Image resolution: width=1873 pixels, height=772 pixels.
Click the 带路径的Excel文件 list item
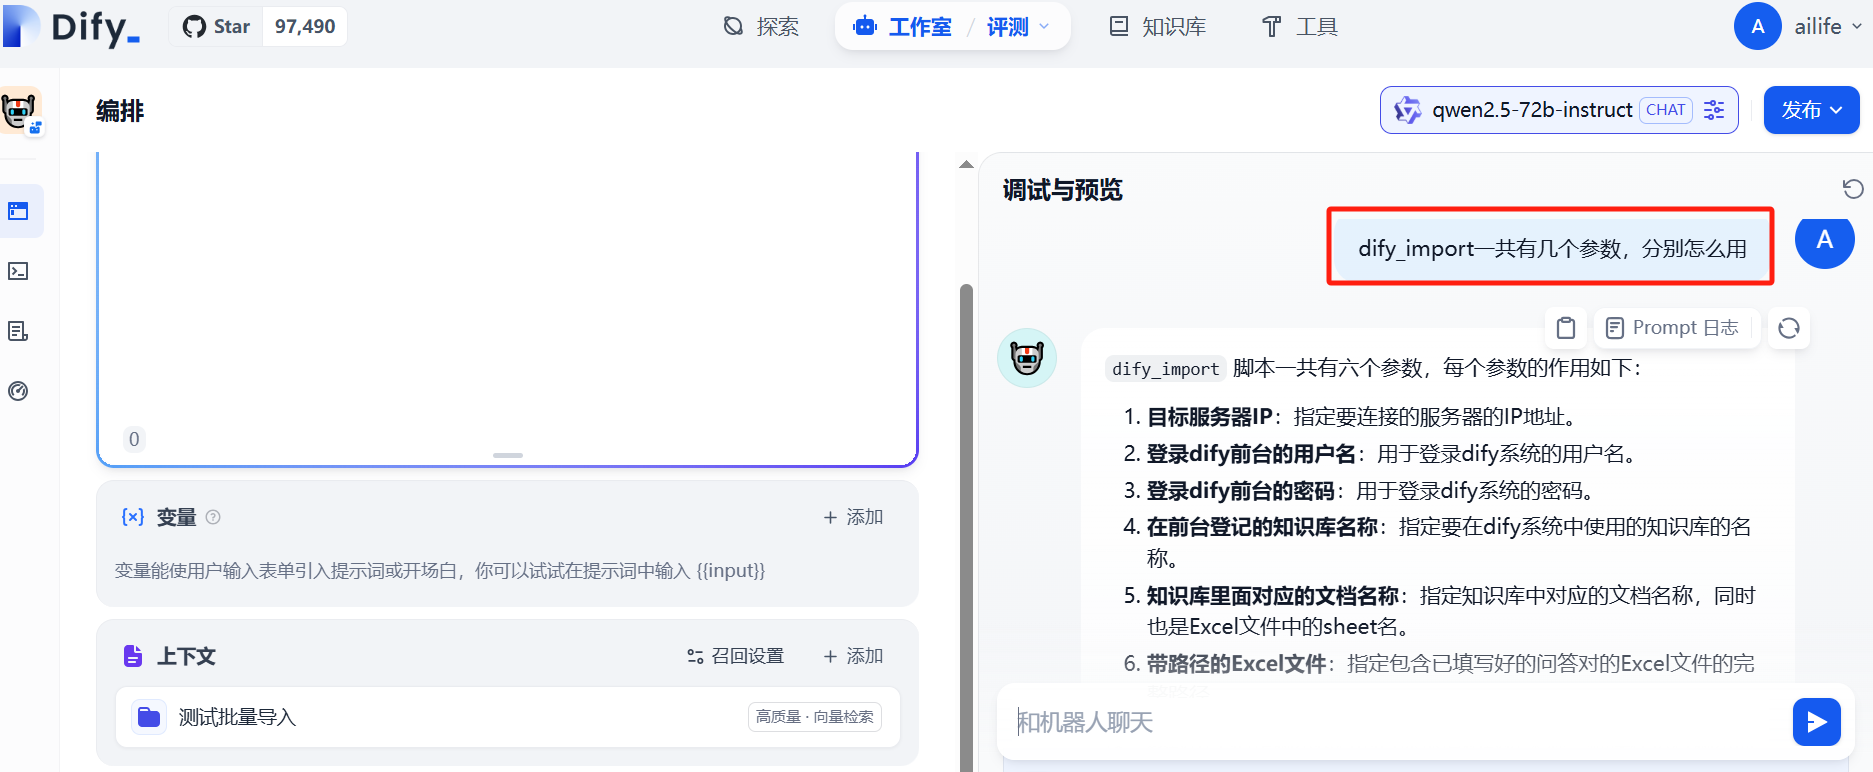click(x=1440, y=664)
